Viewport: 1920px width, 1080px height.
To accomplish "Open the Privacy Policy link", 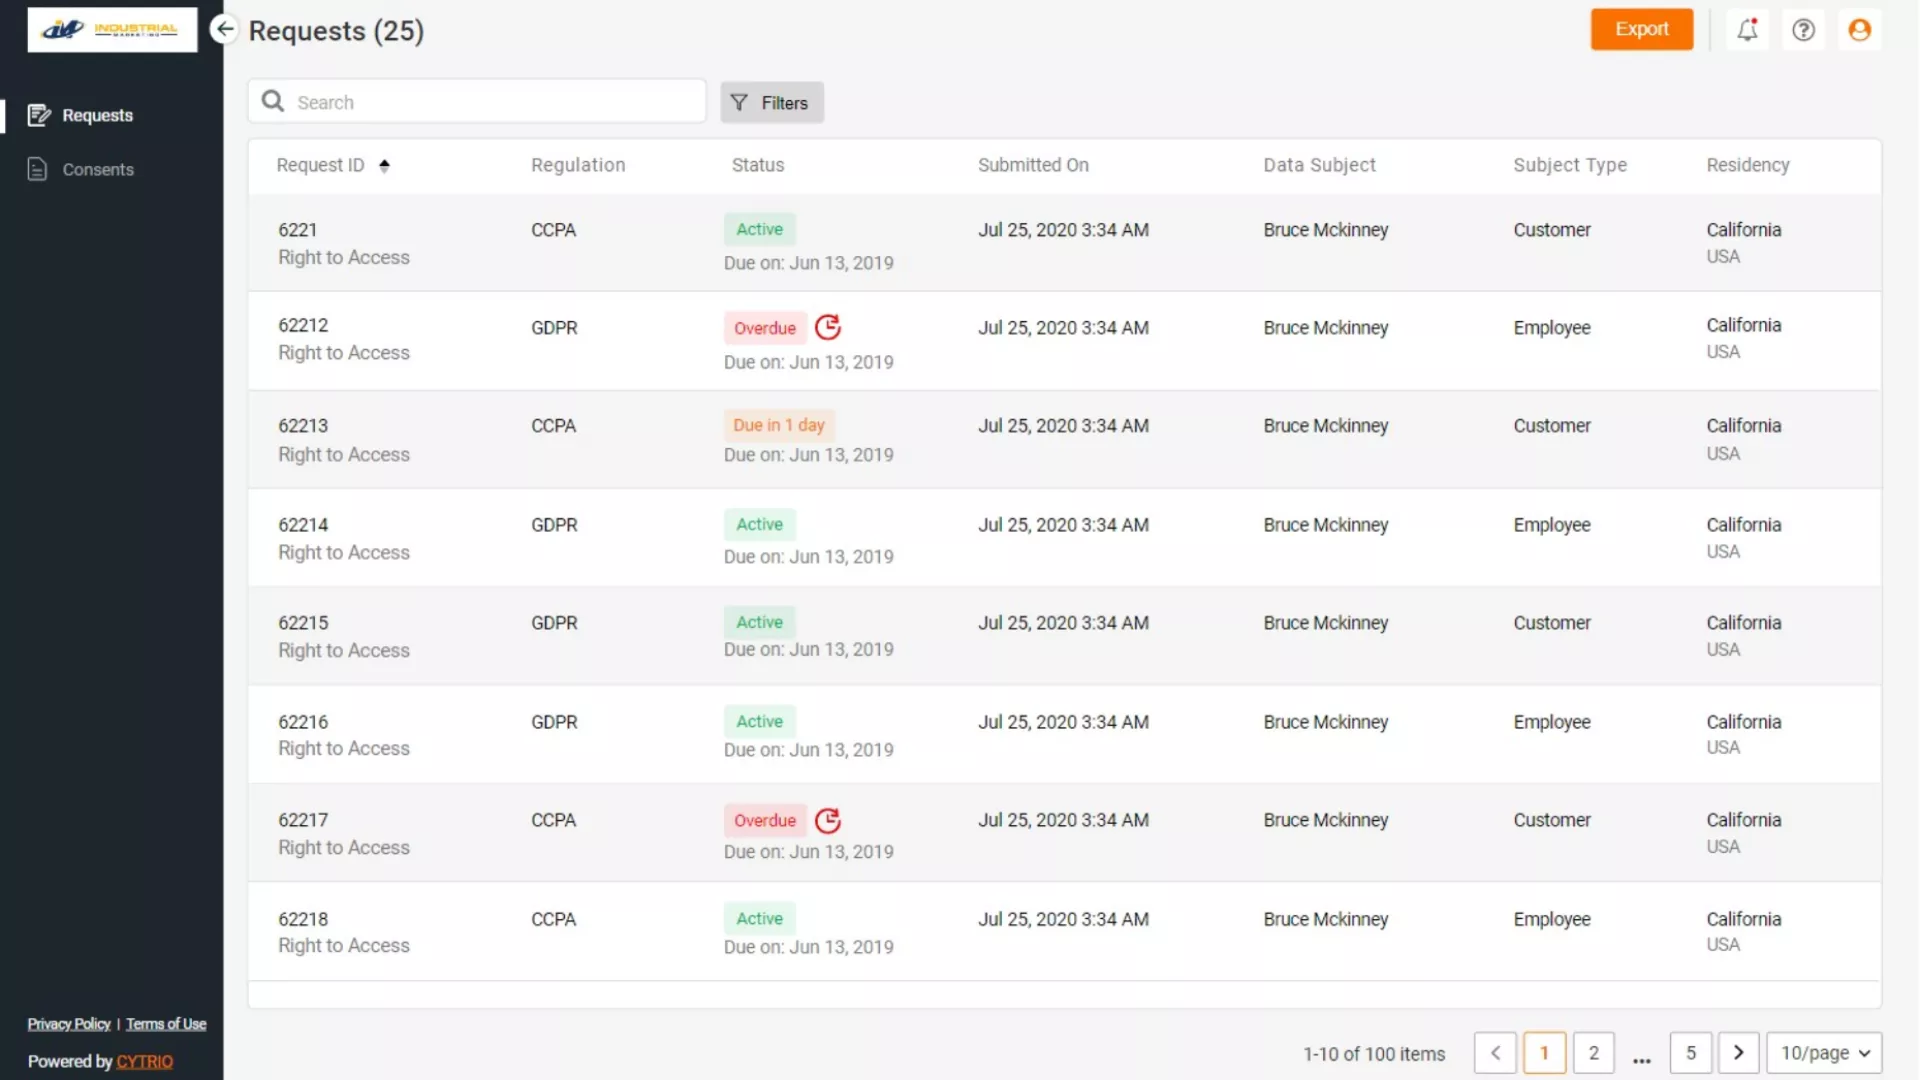I will (x=69, y=1023).
